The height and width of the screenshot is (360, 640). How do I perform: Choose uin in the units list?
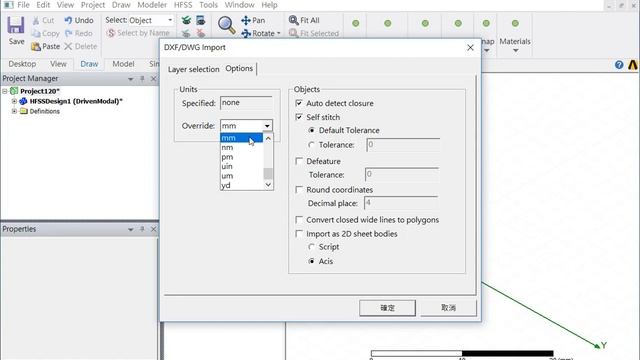[x=242, y=167]
